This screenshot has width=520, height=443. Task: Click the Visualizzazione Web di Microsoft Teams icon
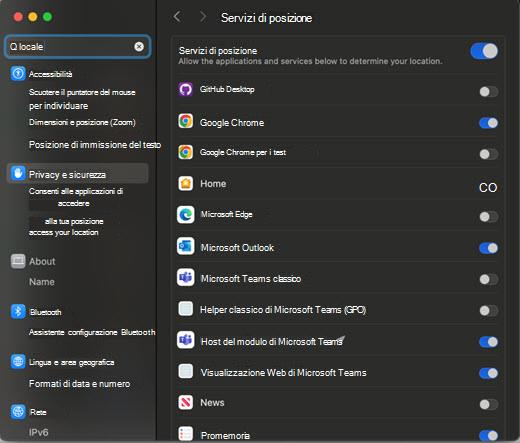186,371
